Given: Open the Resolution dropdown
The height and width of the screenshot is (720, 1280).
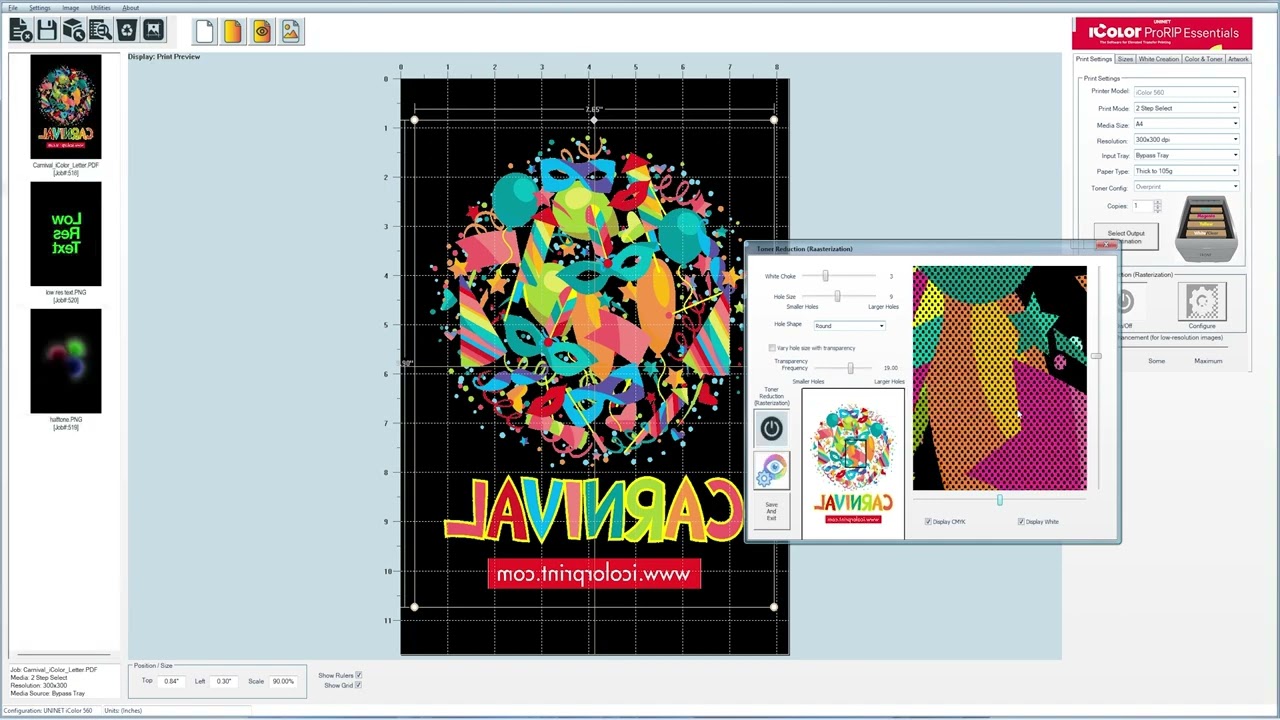Looking at the screenshot, I should (x=1186, y=140).
